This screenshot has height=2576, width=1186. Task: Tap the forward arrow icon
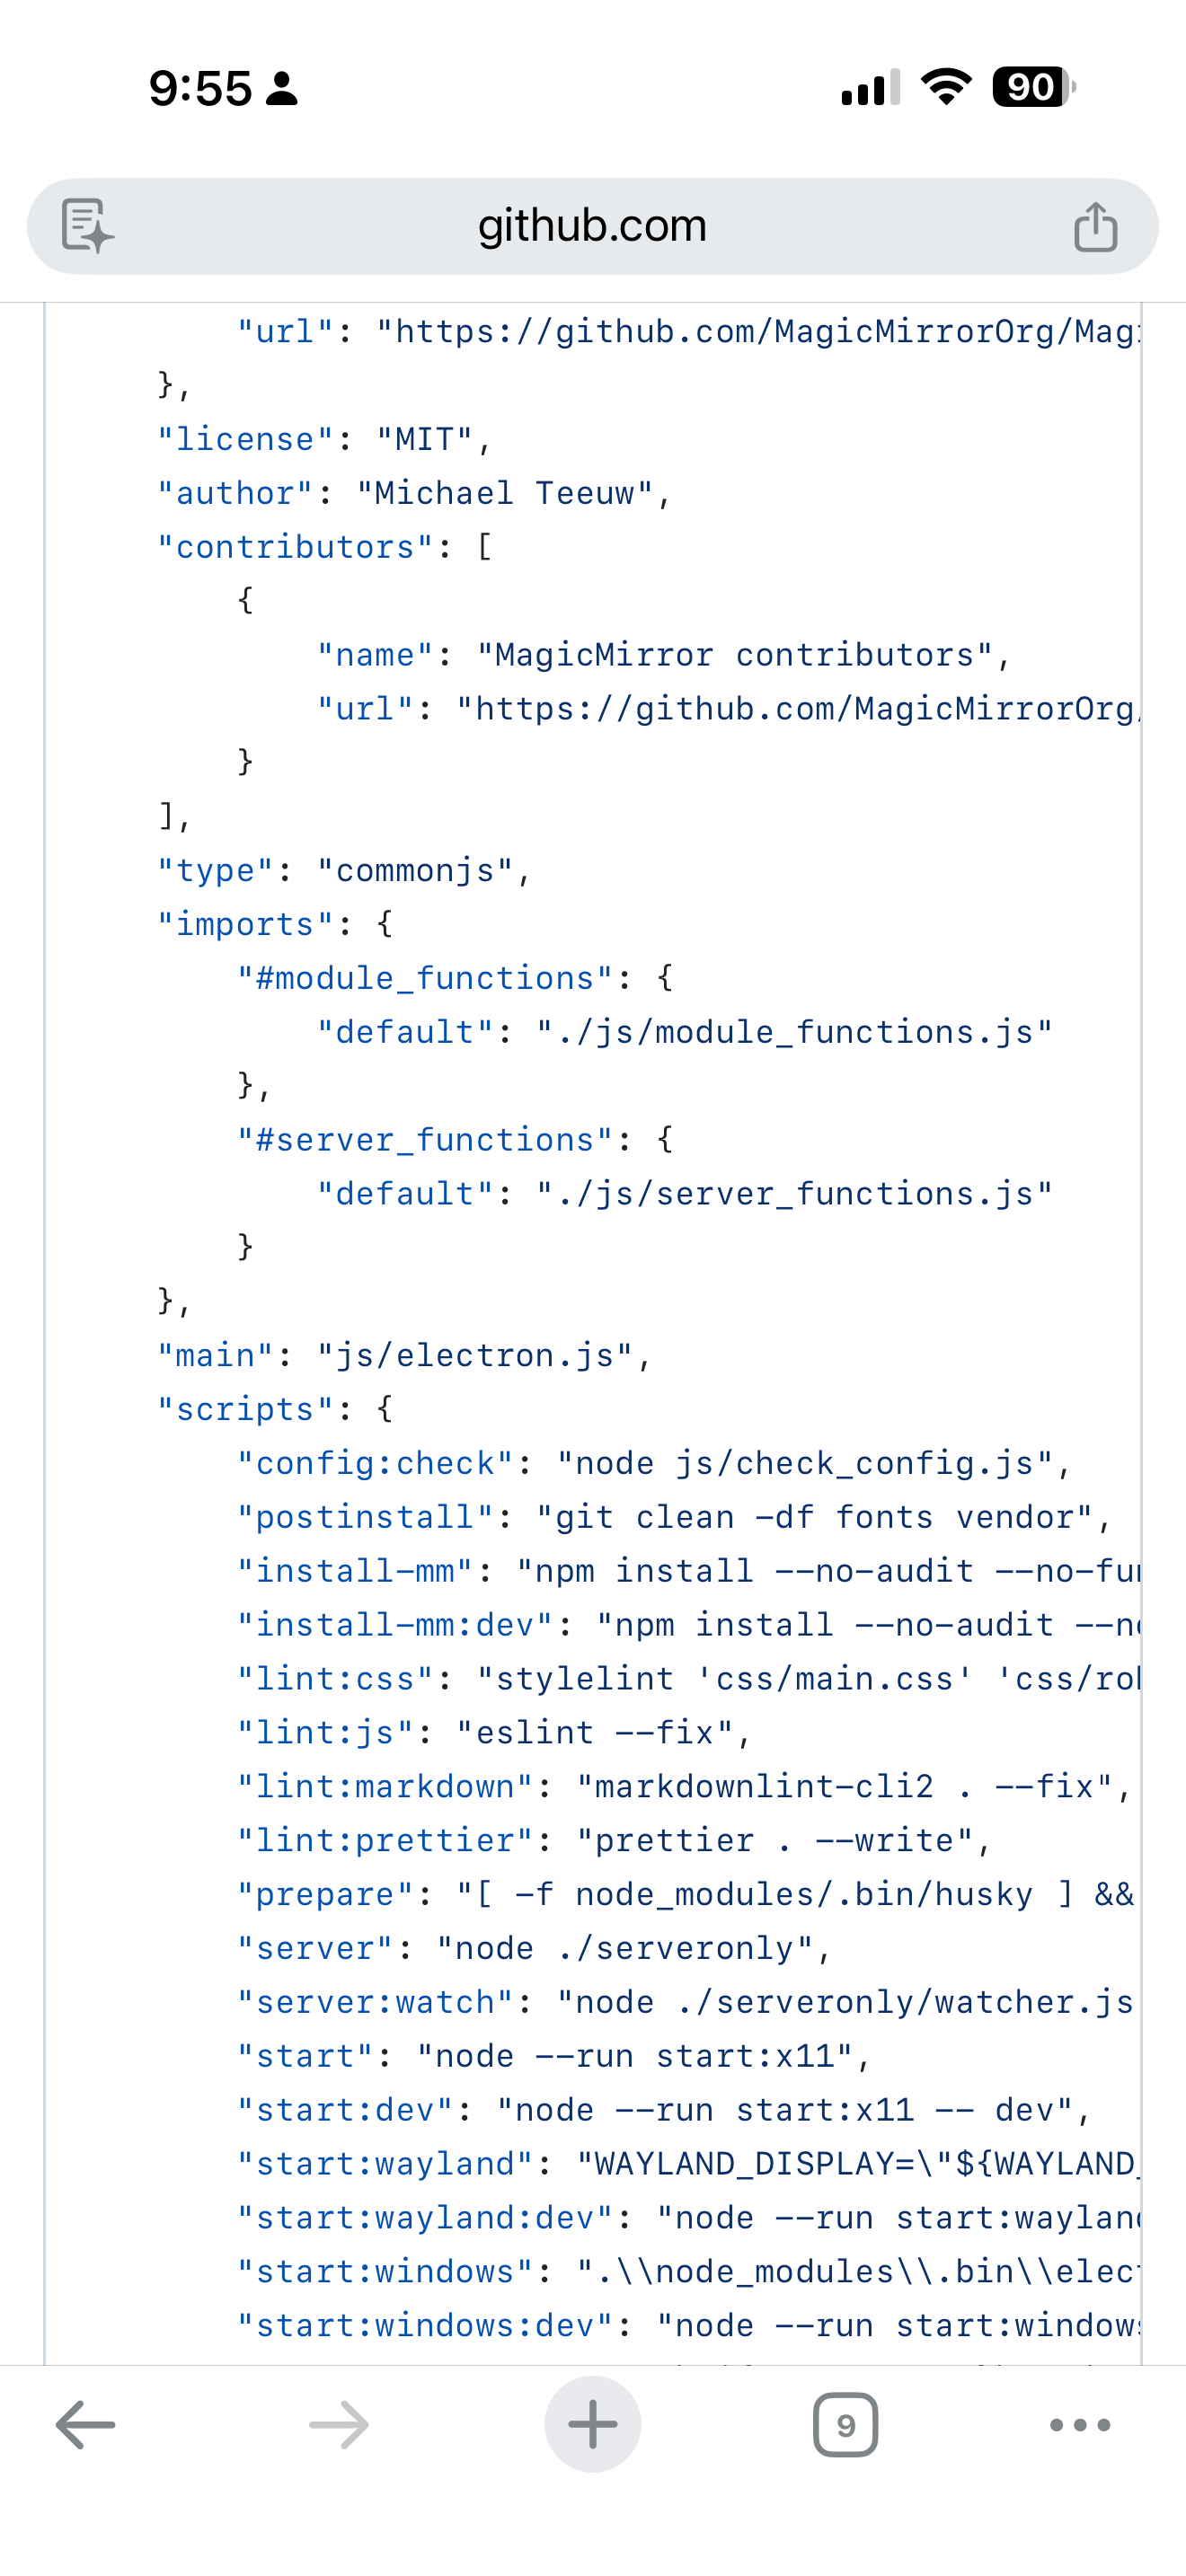coord(339,2424)
